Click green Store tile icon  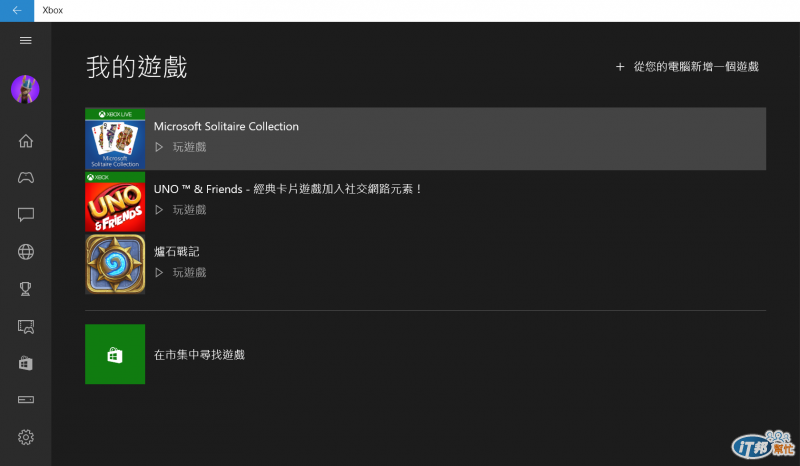115,354
